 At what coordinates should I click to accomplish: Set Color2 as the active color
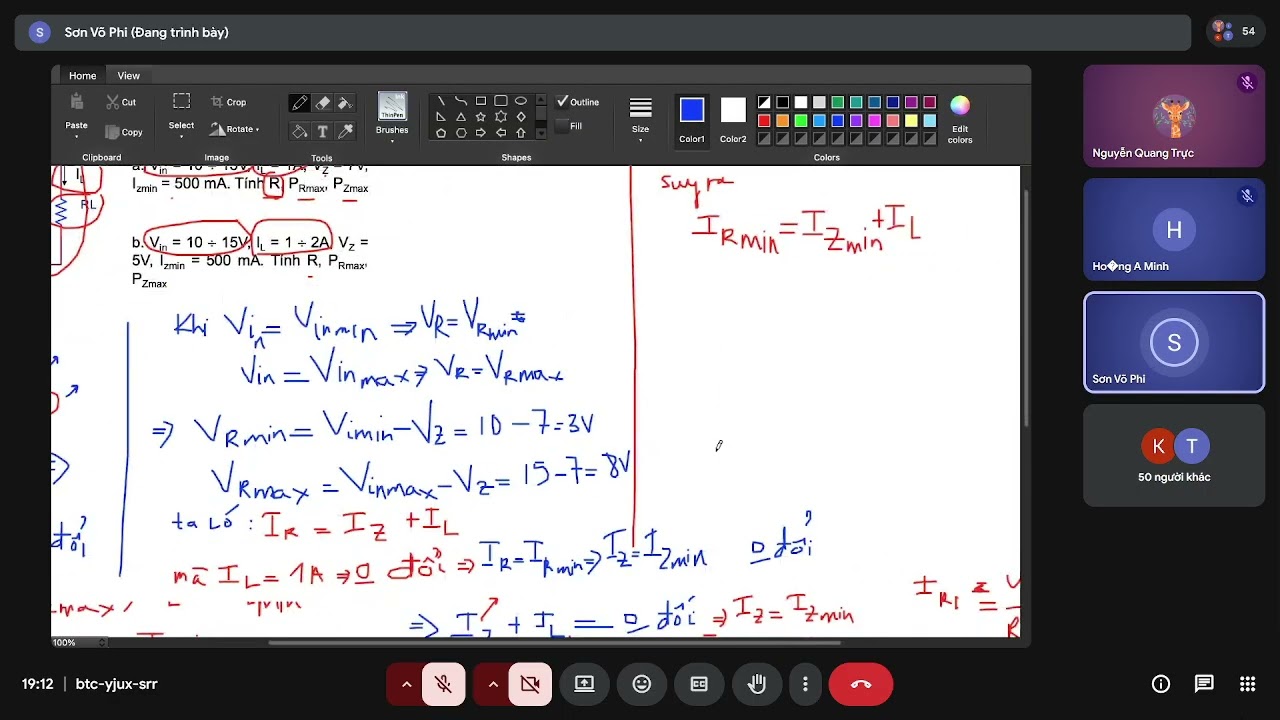733,119
